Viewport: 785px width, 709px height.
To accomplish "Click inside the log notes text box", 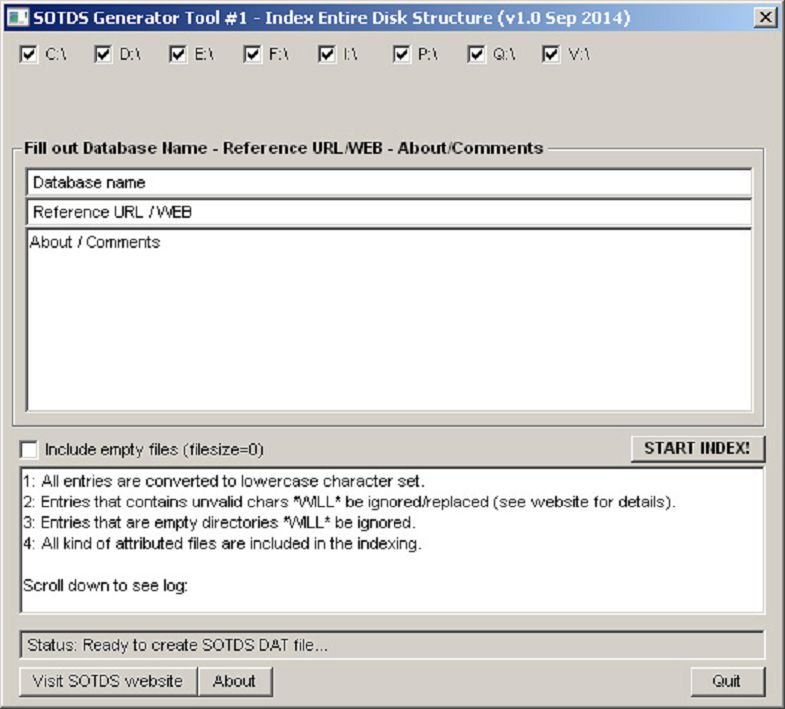I will pyautogui.click(x=392, y=540).
